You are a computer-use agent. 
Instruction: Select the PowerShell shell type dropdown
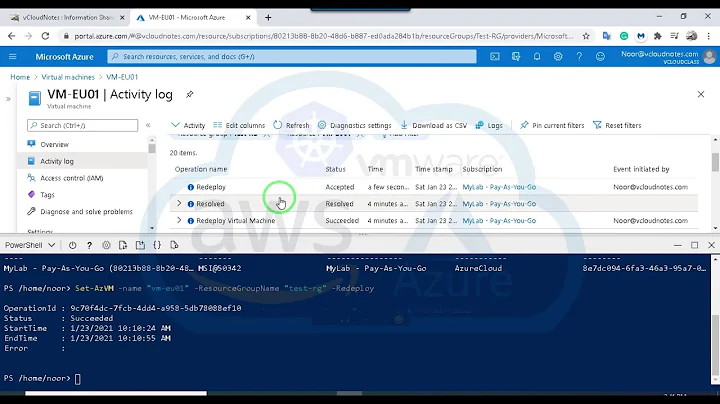coord(30,245)
